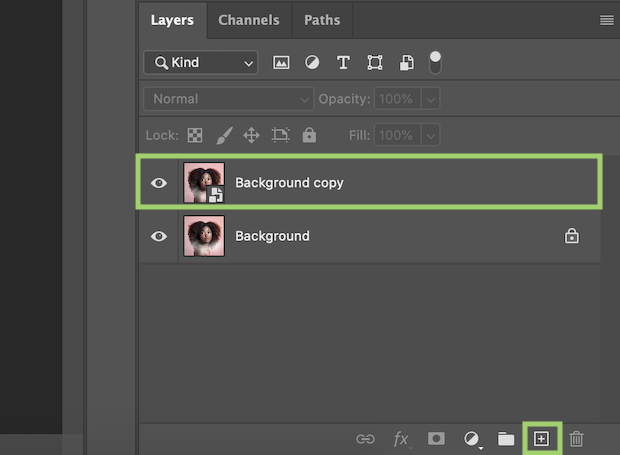The height and width of the screenshot is (455, 620).
Task: Filter for adjustment layers icon
Action: (x=312, y=62)
